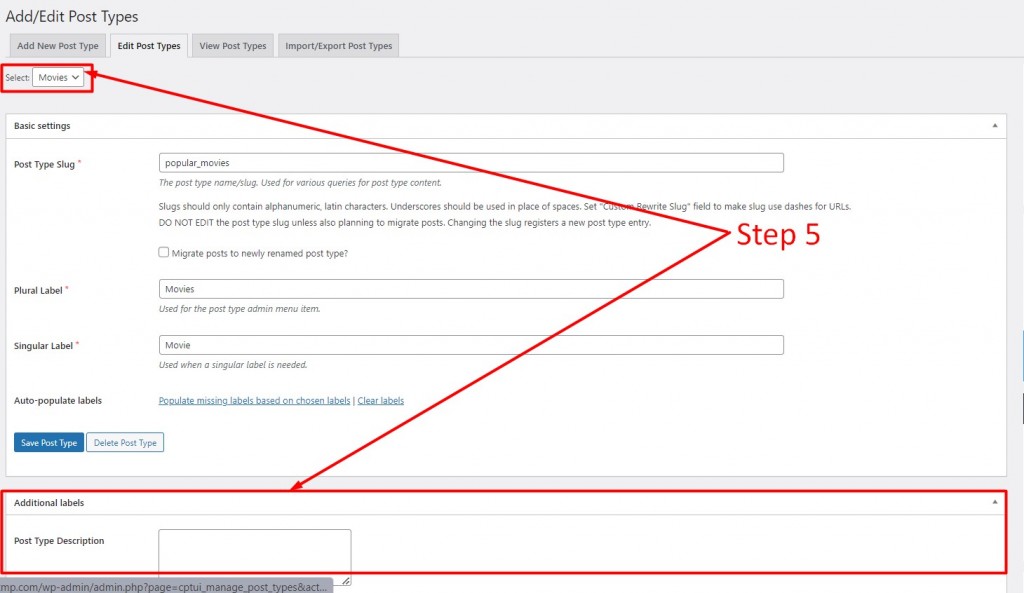Click the Auto-populate labels text
This screenshot has height=593, width=1024.
click(x=57, y=400)
